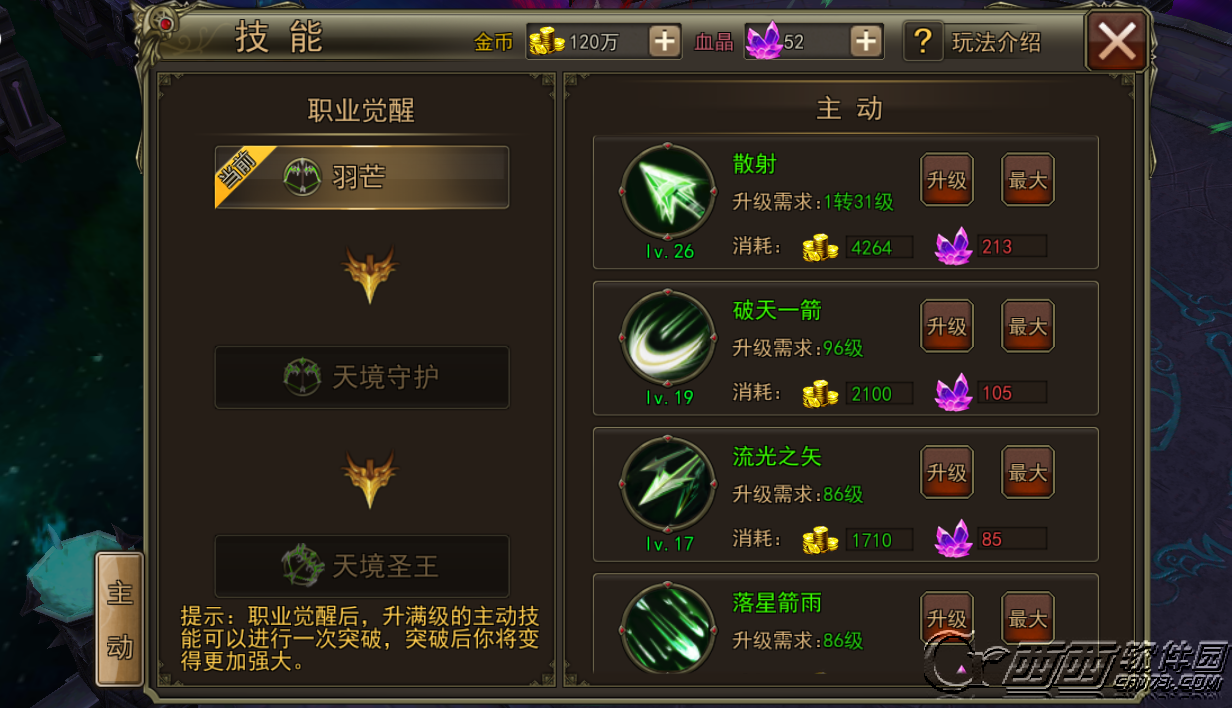
Task: Open the question mark help icon
Action: coord(923,41)
